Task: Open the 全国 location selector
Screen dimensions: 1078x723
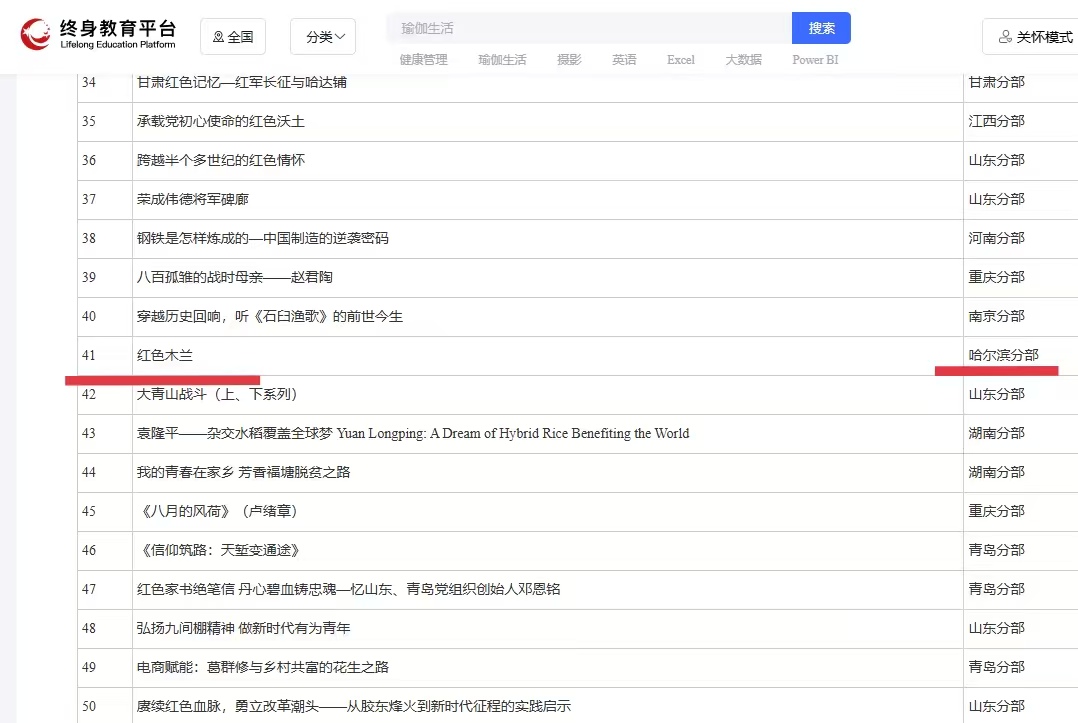Action: click(233, 37)
